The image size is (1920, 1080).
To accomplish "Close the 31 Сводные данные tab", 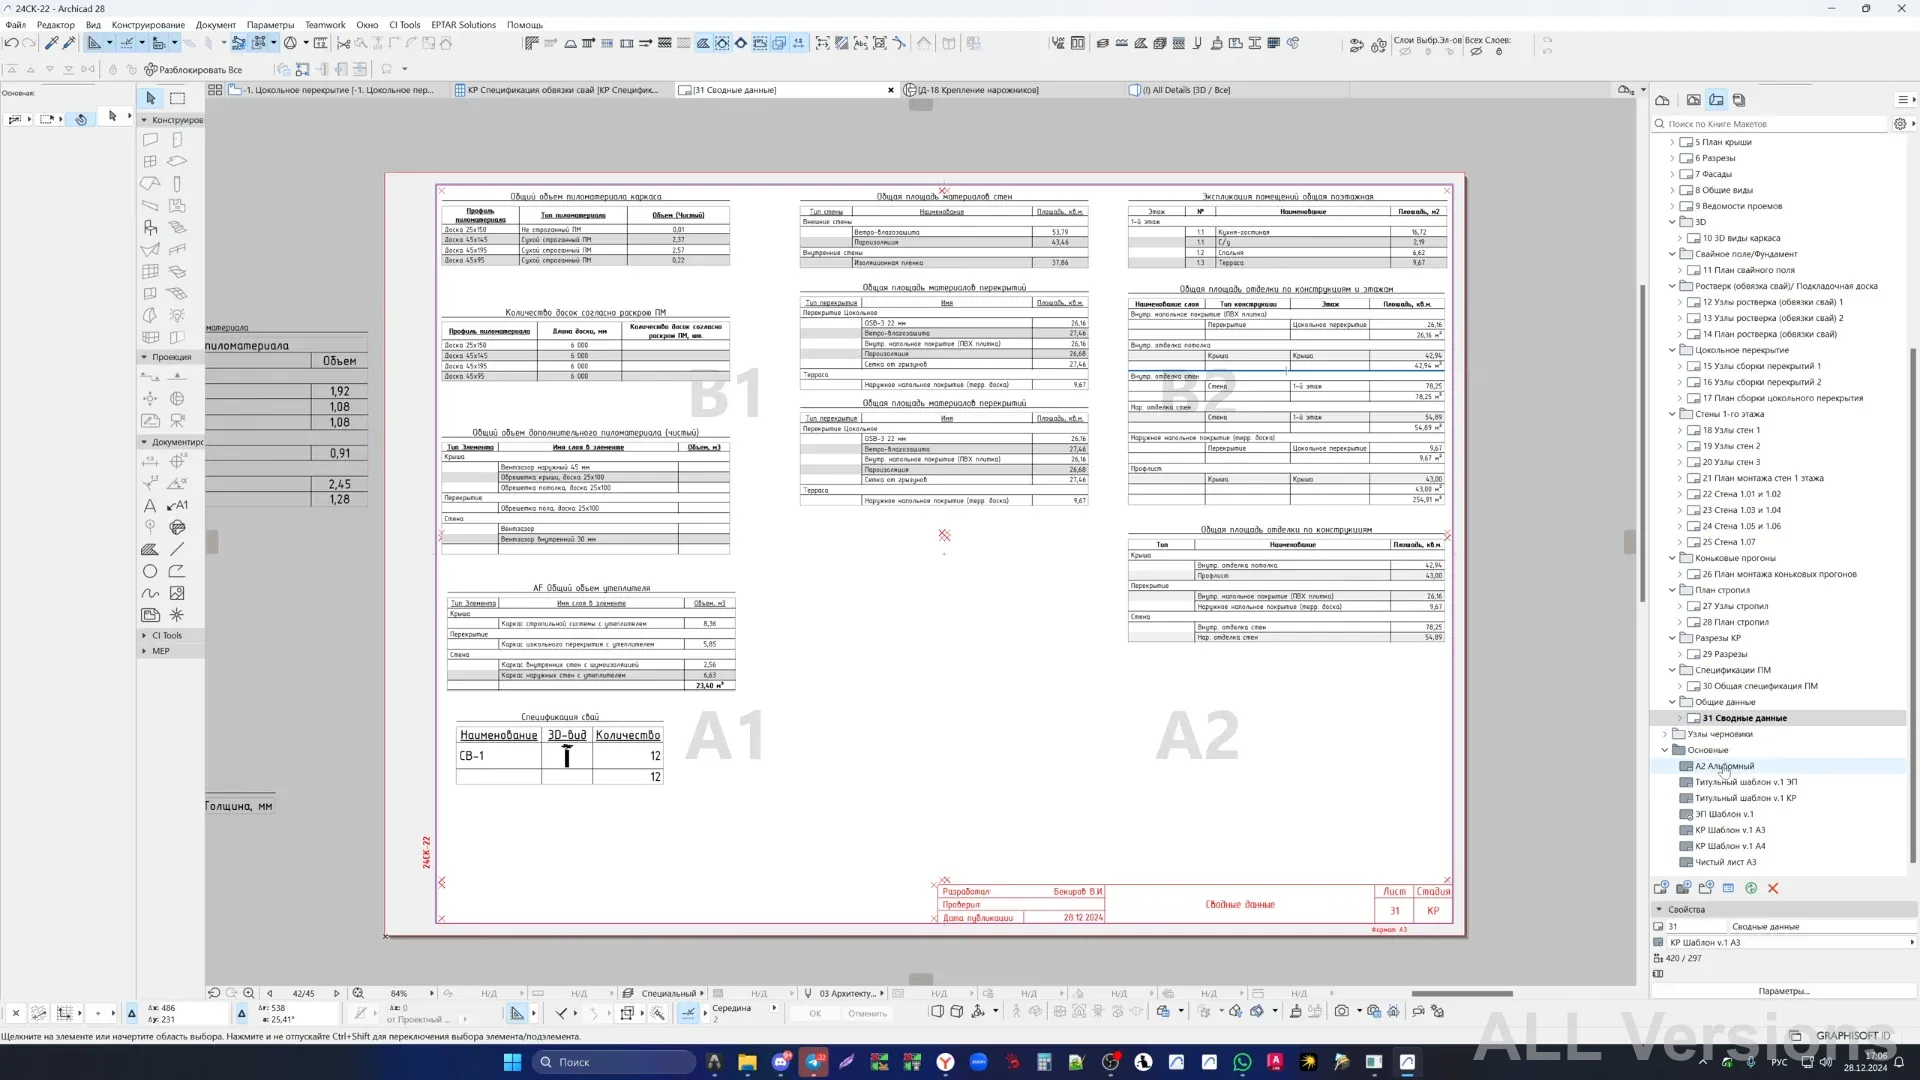I will [891, 90].
